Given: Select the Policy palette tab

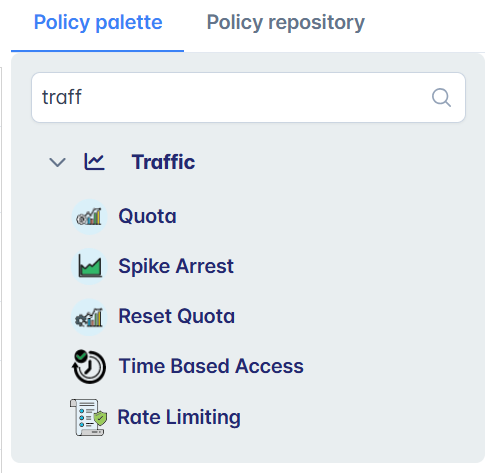Looking at the screenshot, I should click(x=98, y=23).
